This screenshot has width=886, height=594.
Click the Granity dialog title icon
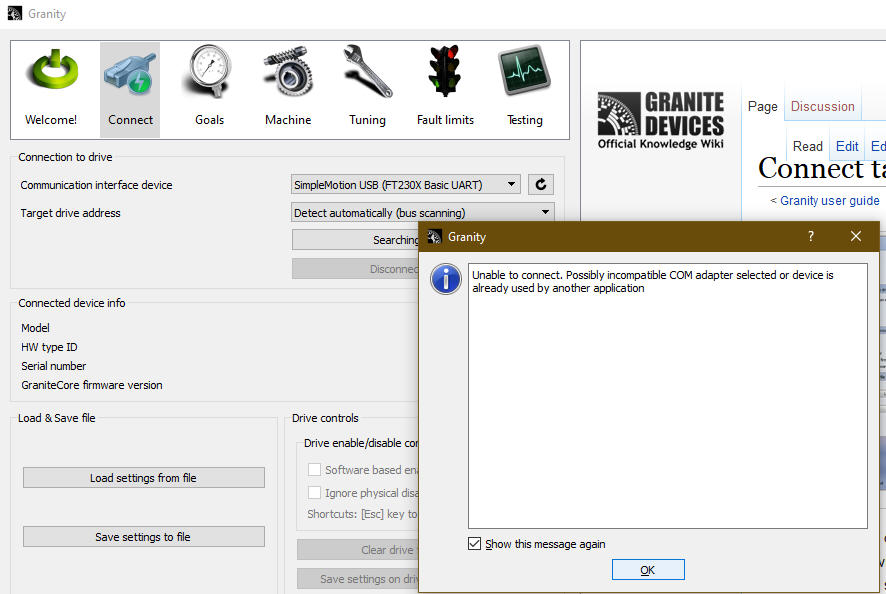pos(434,237)
